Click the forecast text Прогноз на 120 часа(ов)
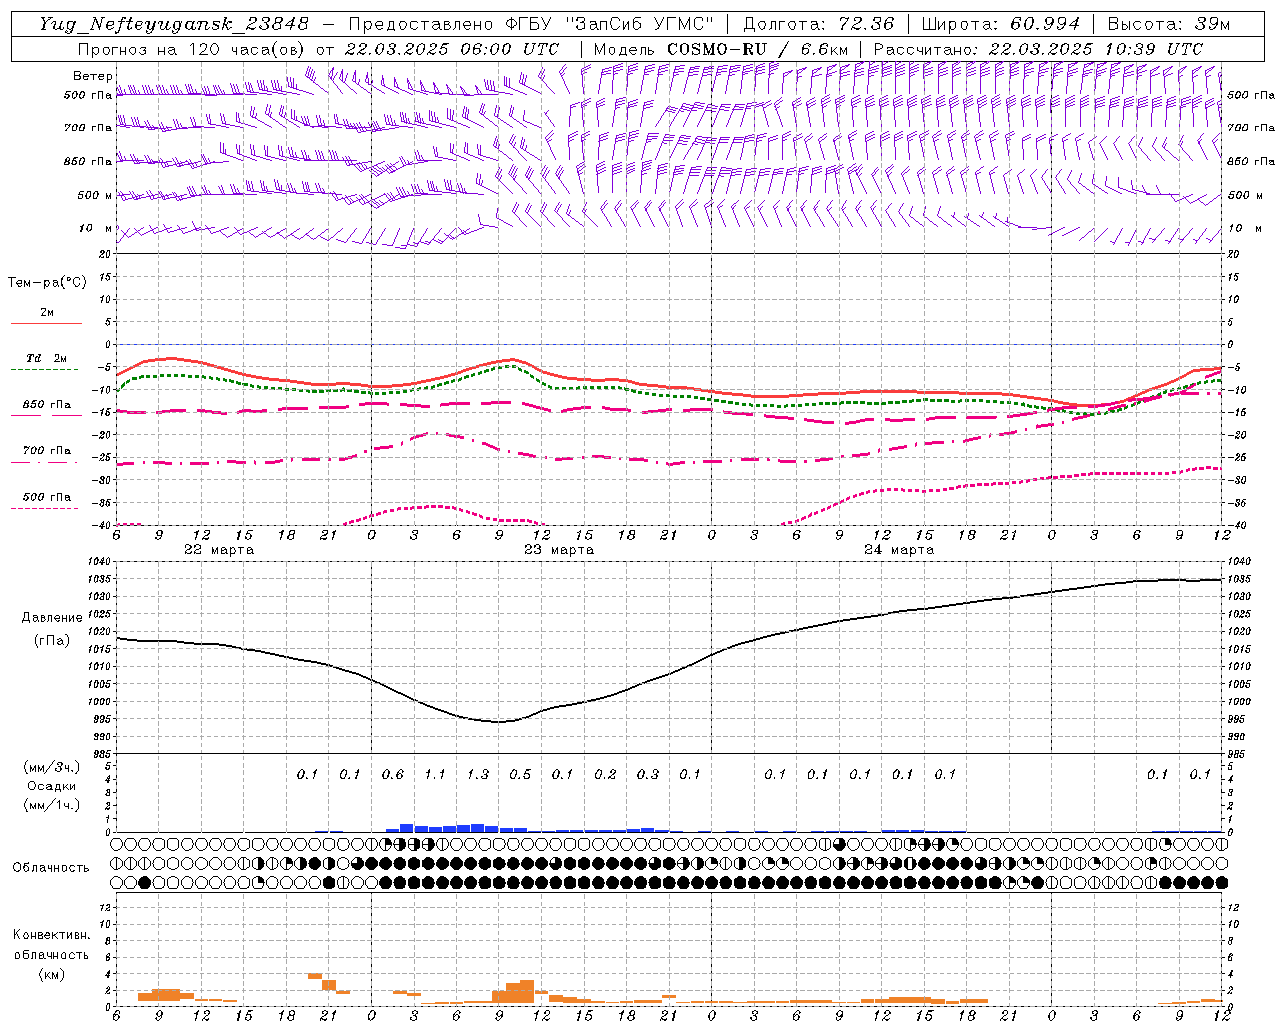1280x1024 pixels. [x=193, y=49]
